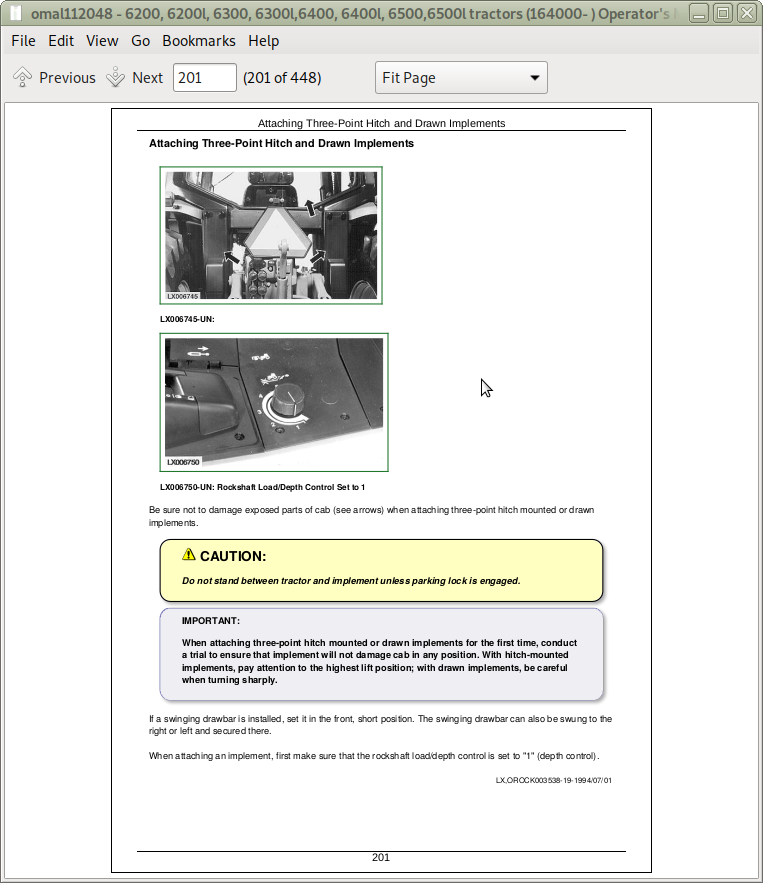Screen dimensions: 763x883
Task: Open the File menu
Action: point(23,41)
